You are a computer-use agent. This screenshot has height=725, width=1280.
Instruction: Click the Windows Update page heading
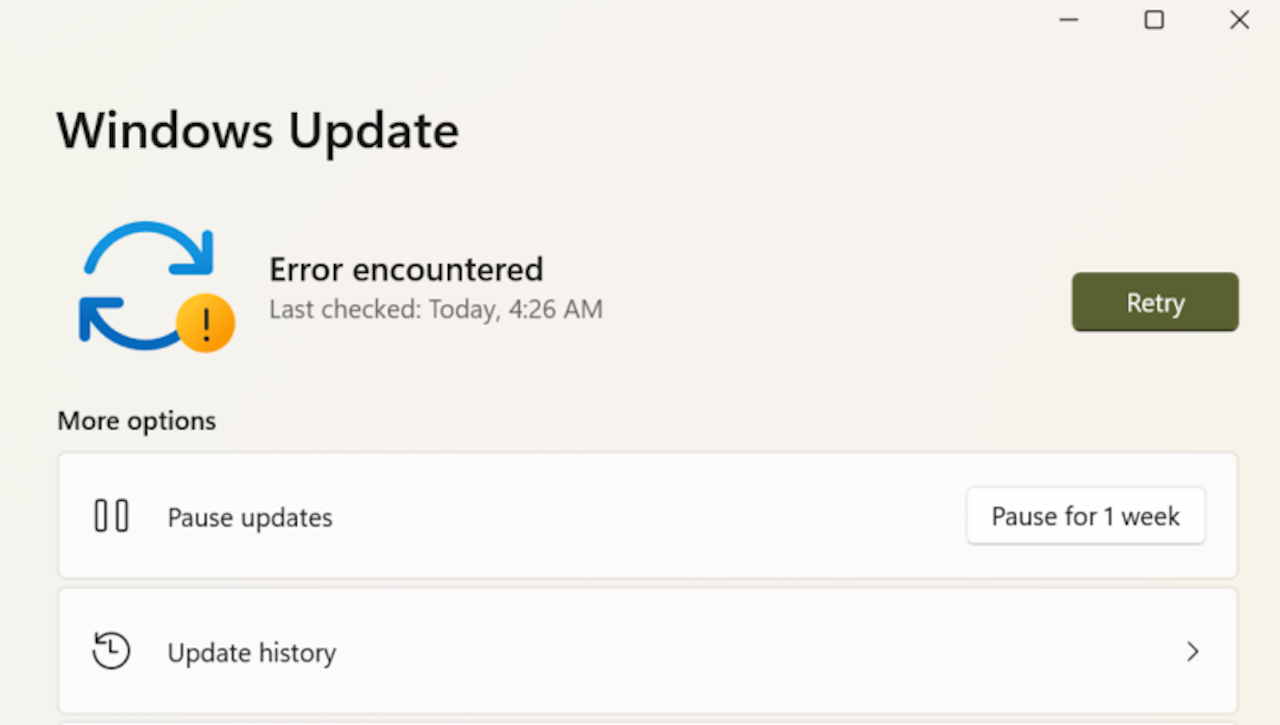258,131
